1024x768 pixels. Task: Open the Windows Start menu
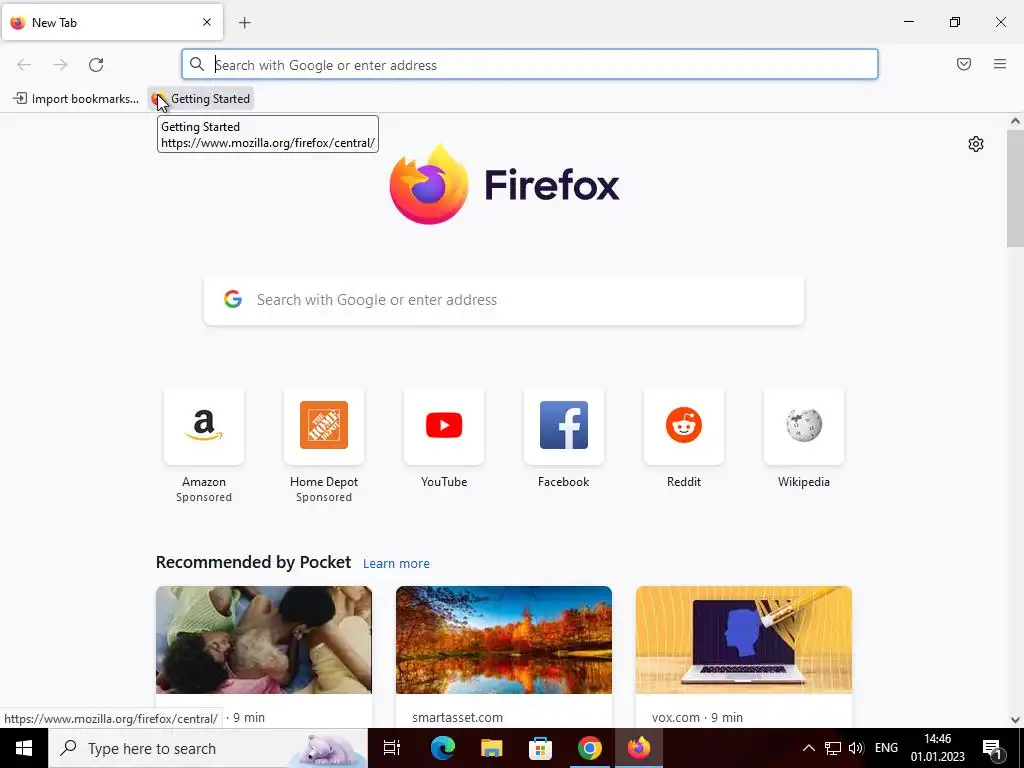pyautogui.click(x=24, y=748)
